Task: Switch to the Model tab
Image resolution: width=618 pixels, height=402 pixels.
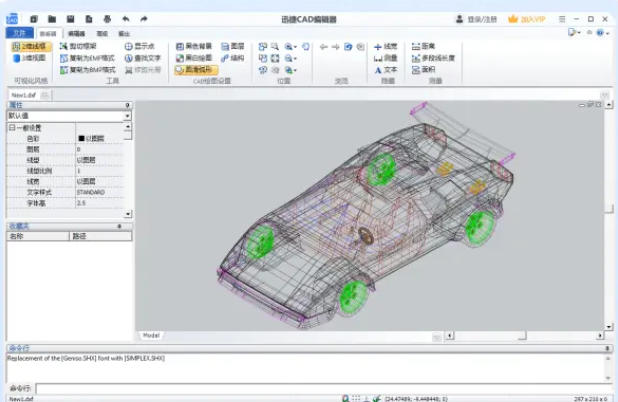Action: (x=151, y=335)
